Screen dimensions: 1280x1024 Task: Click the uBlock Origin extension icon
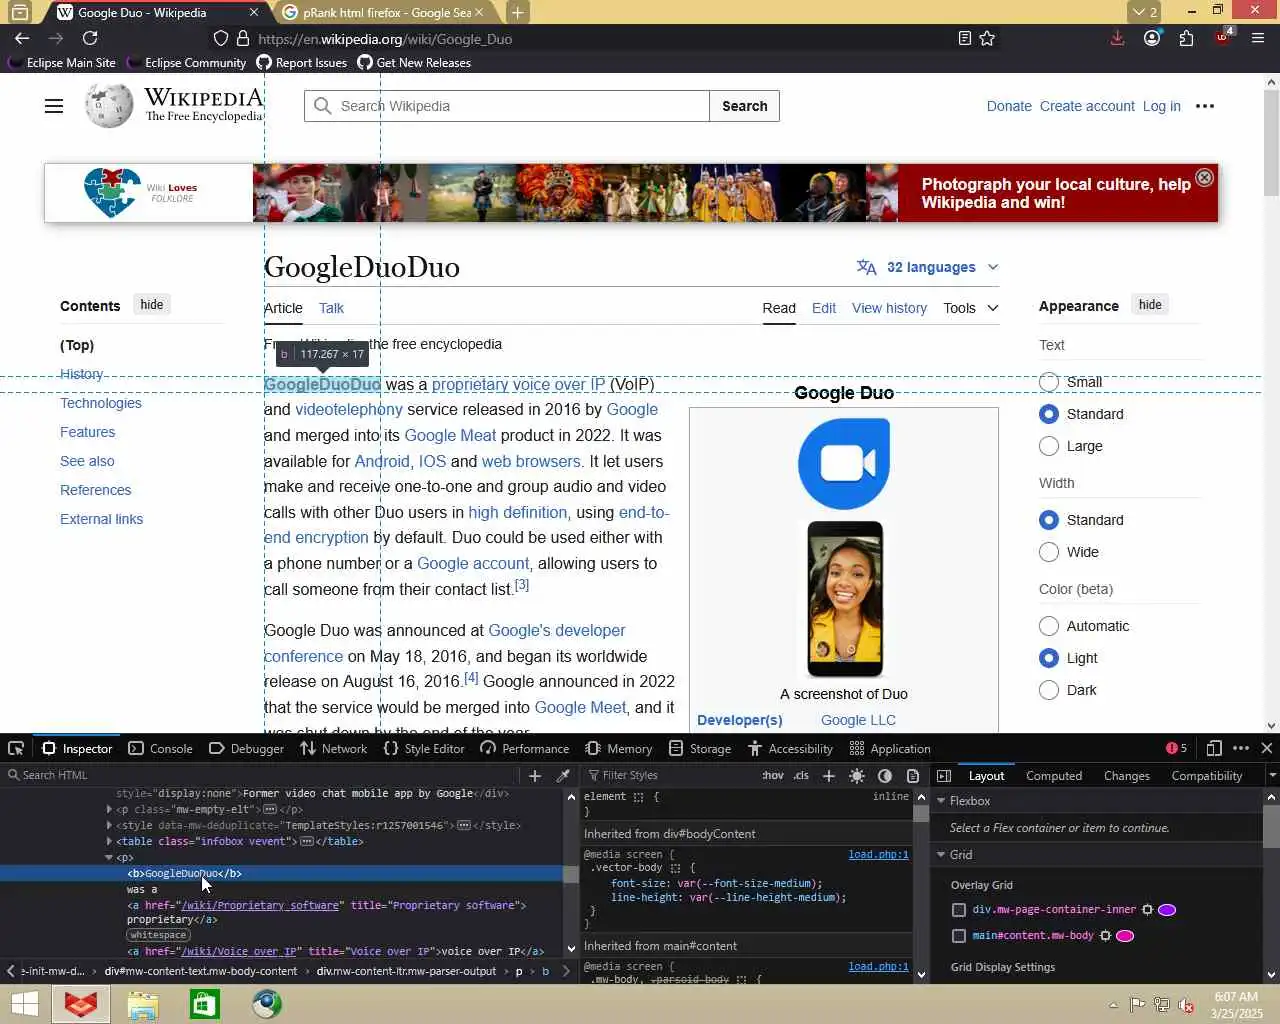pos(1223,38)
